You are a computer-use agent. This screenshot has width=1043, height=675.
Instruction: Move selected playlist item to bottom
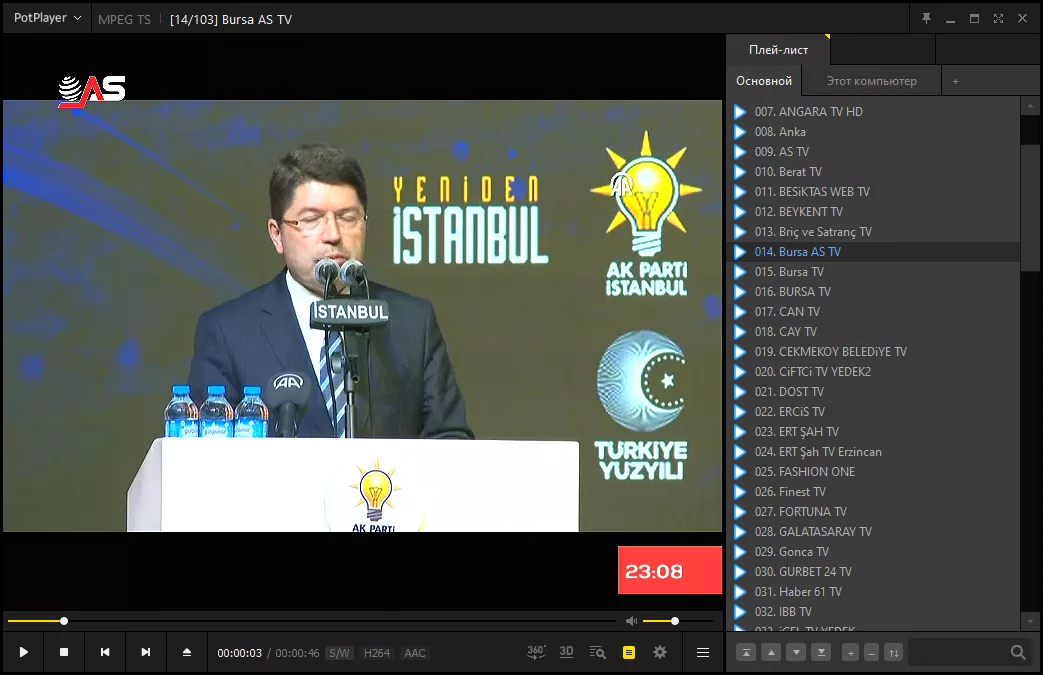click(821, 653)
